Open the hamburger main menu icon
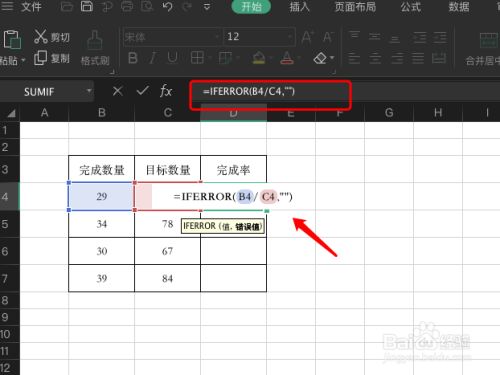500x375 pixels. (x=7, y=6)
